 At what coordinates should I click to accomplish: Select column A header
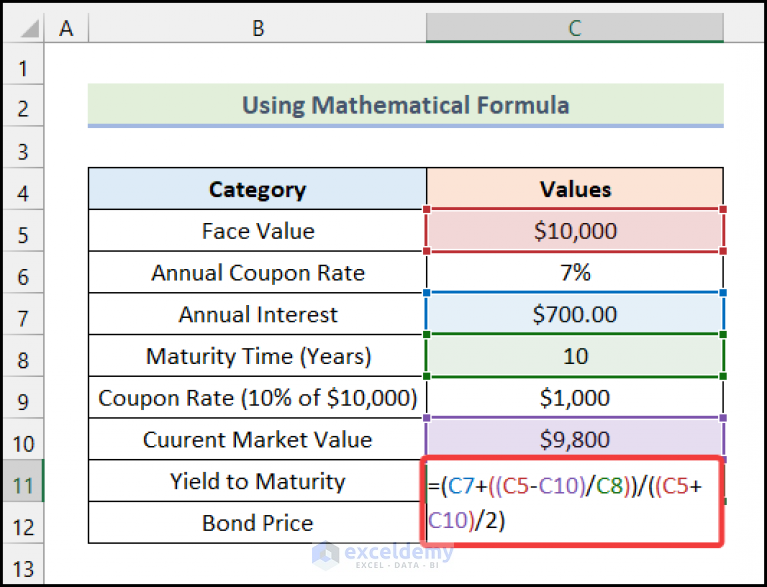(x=66, y=28)
